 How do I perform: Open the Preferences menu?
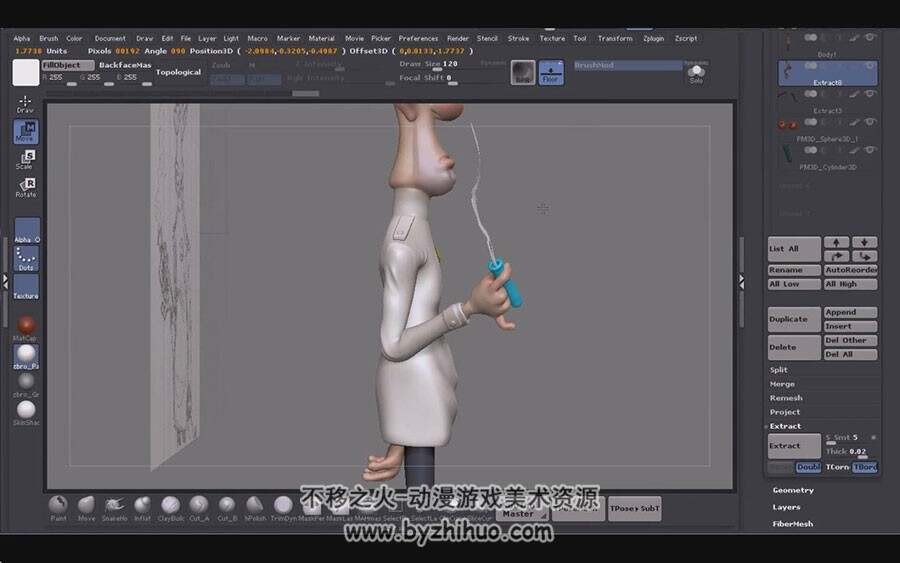click(x=418, y=38)
